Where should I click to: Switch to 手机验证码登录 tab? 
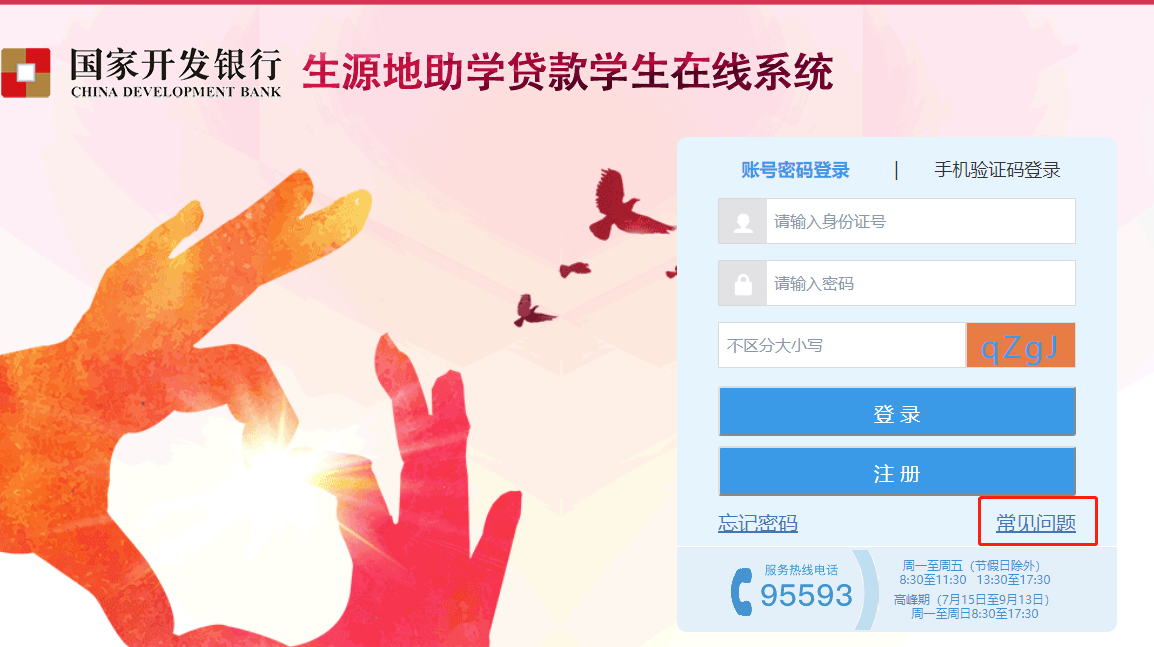click(997, 170)
